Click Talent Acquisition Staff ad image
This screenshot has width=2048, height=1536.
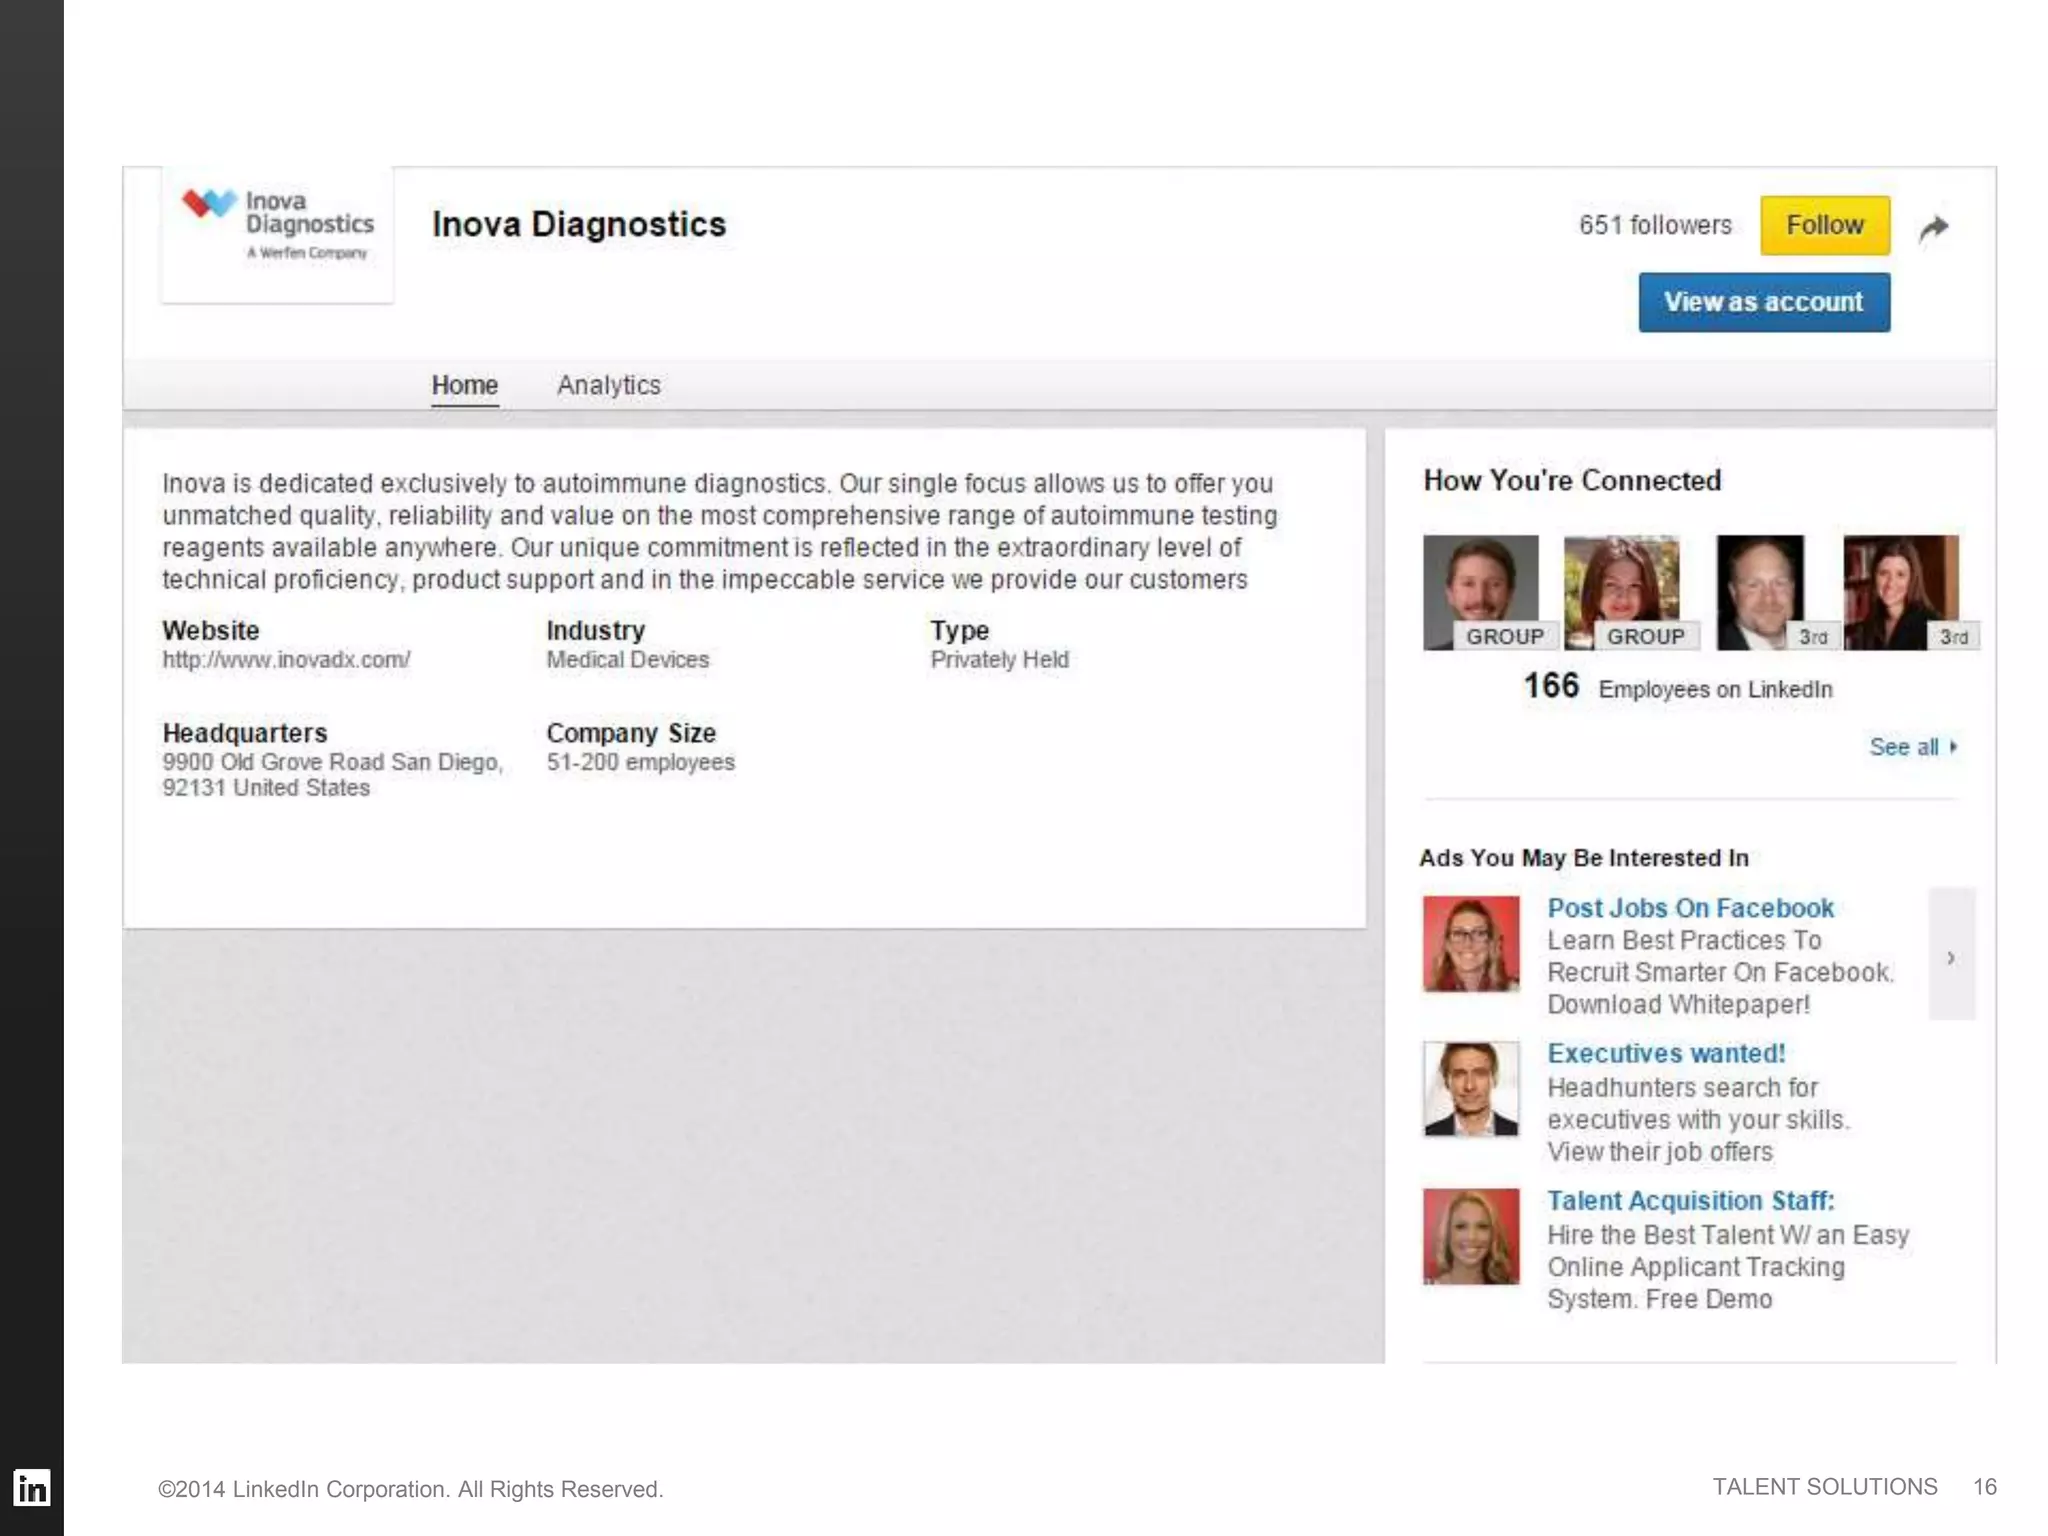click(x=1471, y=1236)
